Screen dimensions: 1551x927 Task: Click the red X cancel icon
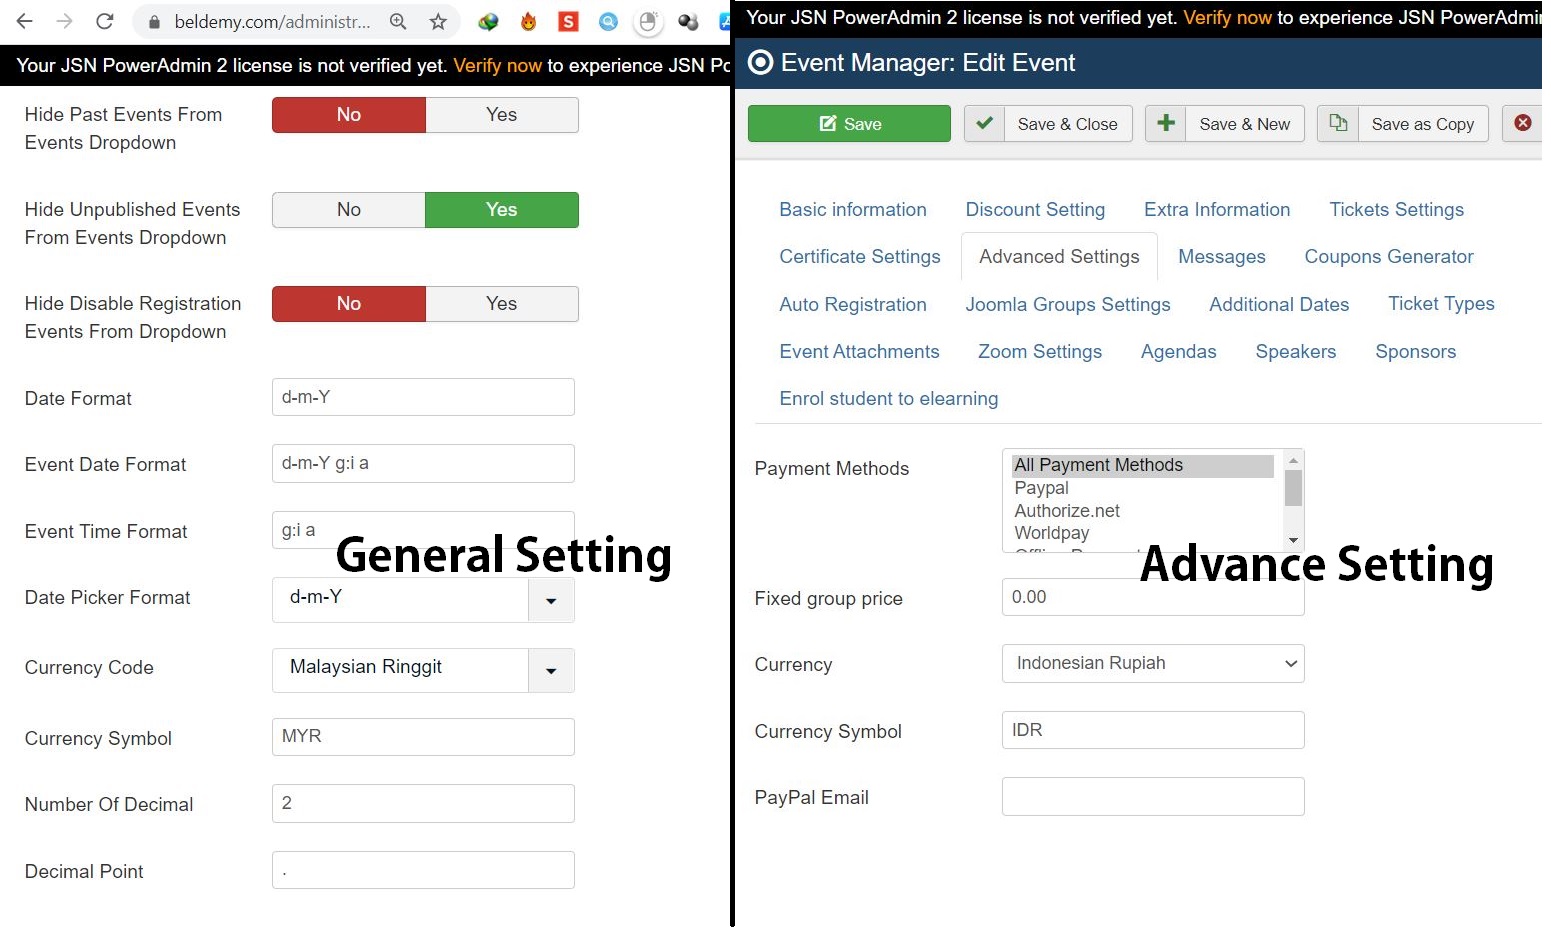[x=1522, y=123]
